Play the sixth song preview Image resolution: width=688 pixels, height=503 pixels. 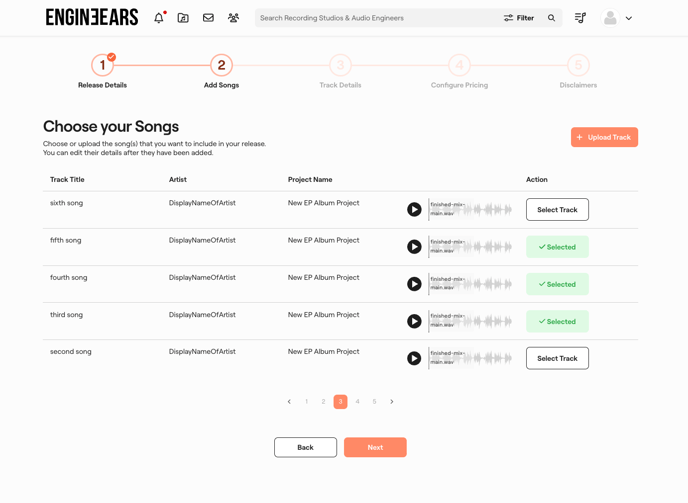point(414,210)
